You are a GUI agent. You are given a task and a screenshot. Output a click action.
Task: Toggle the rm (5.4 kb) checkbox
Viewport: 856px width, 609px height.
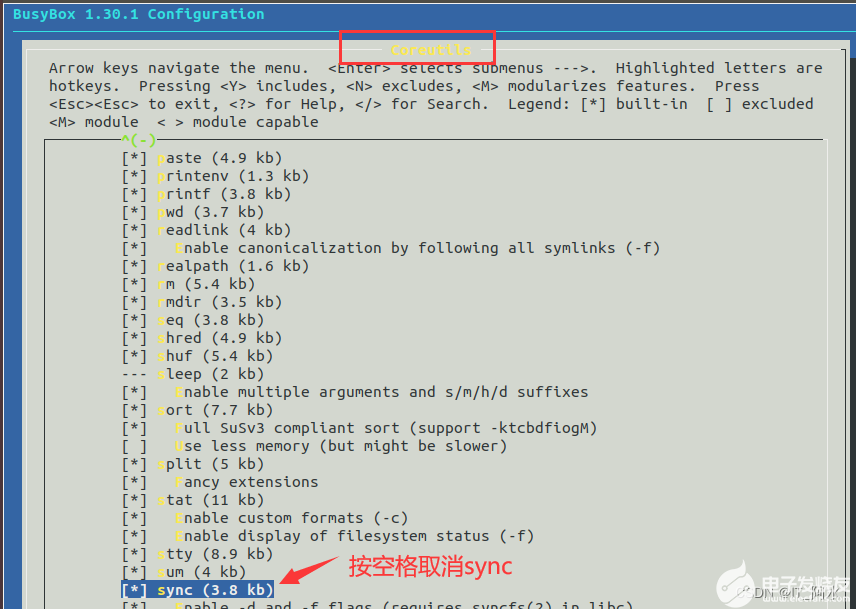coord(134,284)
